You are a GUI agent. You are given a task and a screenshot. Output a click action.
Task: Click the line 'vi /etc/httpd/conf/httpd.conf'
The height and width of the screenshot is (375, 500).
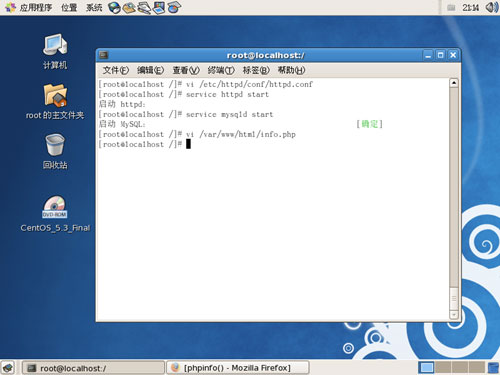(x=249, y=84)
